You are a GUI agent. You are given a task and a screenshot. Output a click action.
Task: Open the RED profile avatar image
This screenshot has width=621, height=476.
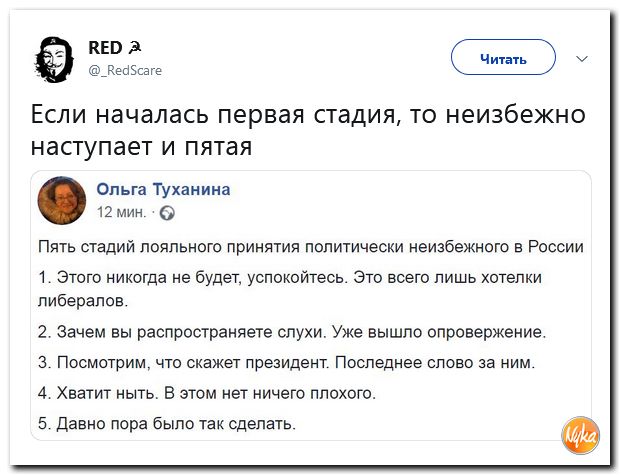point(54,59)
